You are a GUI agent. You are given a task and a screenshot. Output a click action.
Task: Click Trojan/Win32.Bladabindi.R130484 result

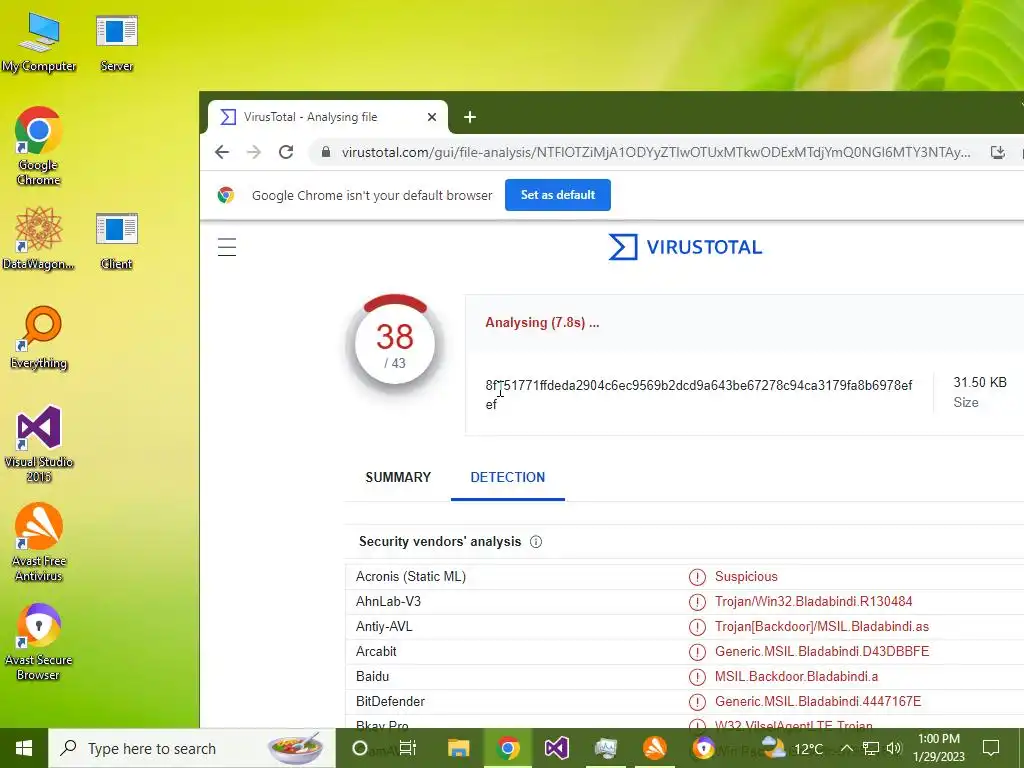[813, 601]
